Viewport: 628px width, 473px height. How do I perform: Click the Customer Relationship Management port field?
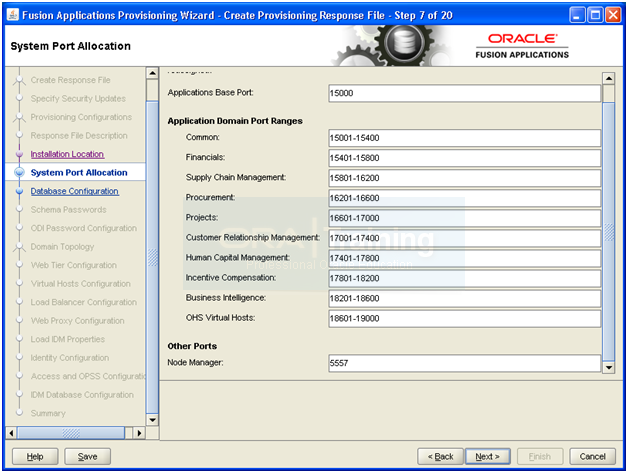click(x=464, y=238)
